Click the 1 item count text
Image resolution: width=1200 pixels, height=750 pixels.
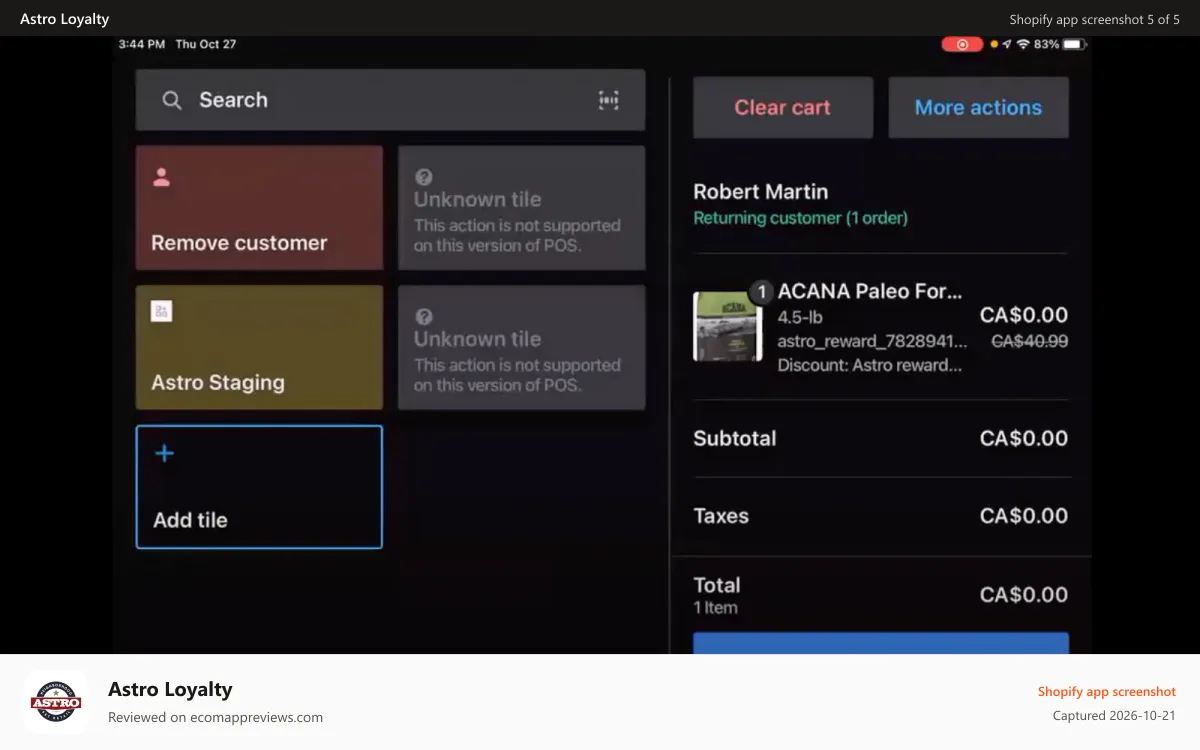(x=716, y=608)
